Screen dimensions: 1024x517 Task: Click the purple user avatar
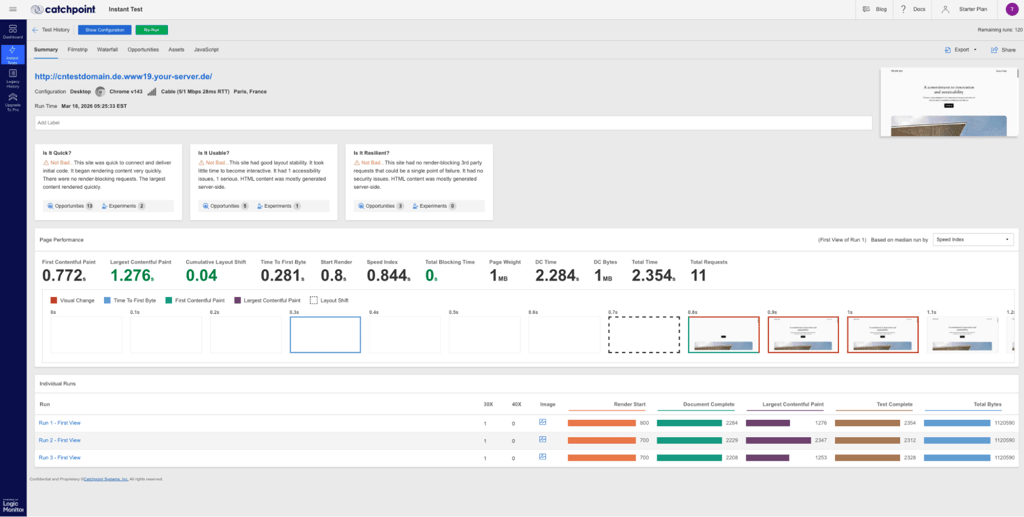1012,9
